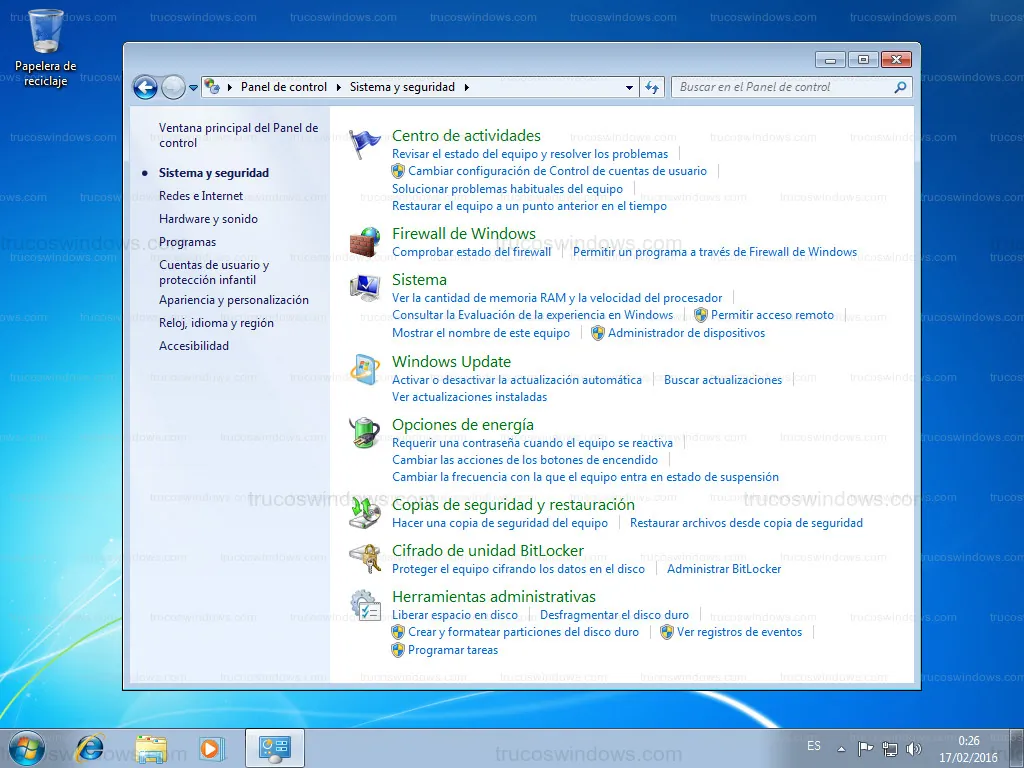This screenshot has height=768, width=1024.
Task: Open the Herramientas administrativas gear icon
Action: pyautogui.click(x=365, y=605)
